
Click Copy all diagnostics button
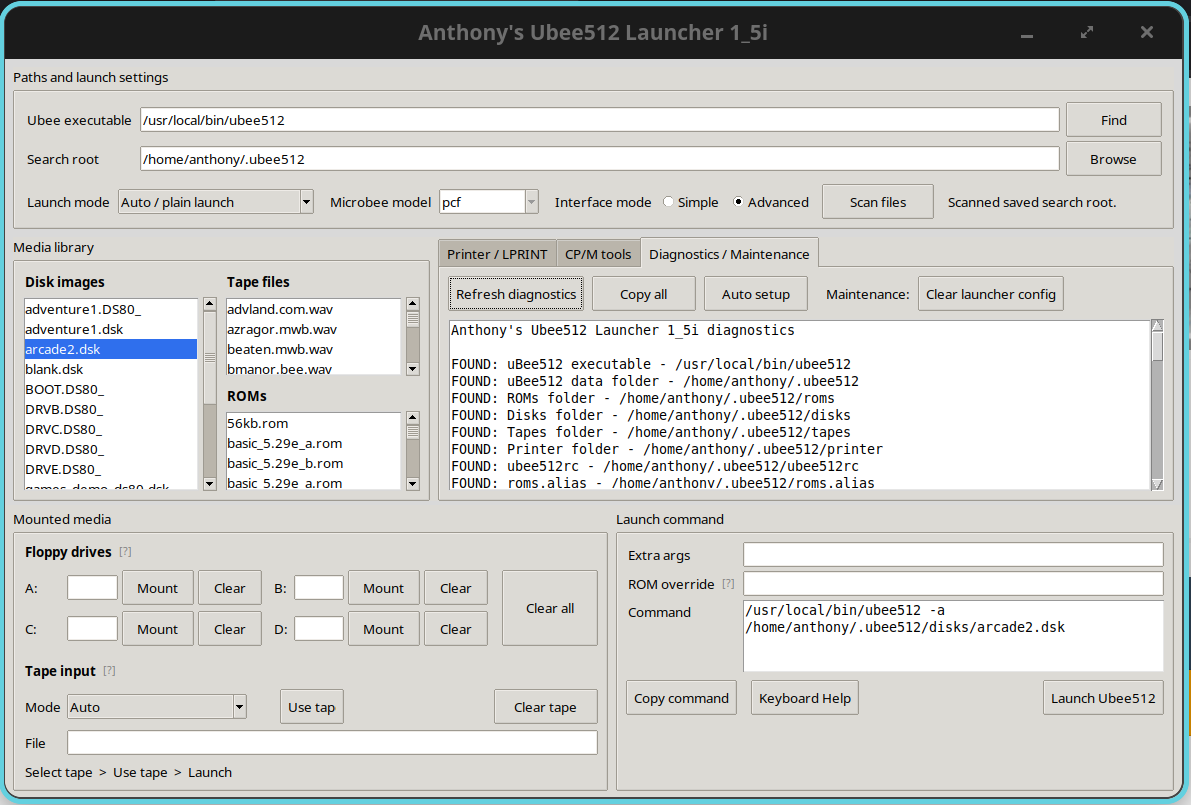pos(643,294)
